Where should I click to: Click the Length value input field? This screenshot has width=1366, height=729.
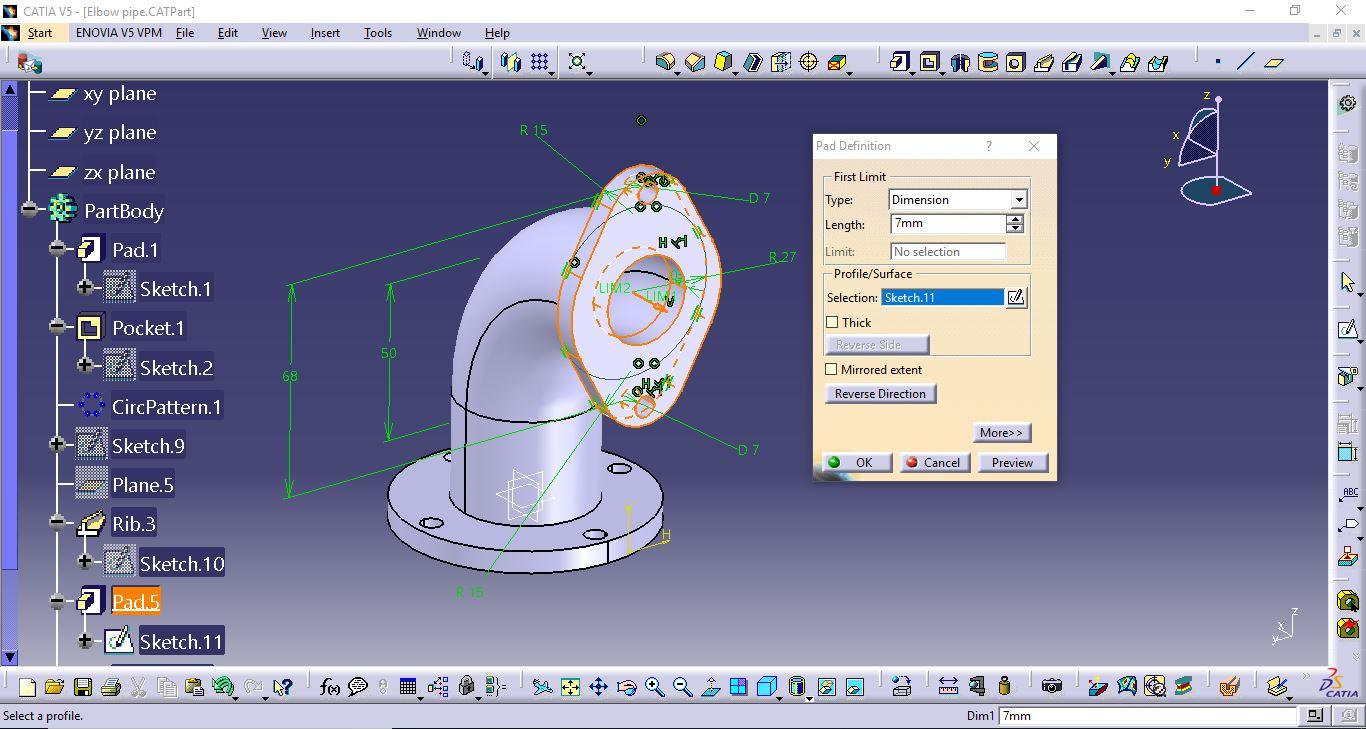pos(947,224)
